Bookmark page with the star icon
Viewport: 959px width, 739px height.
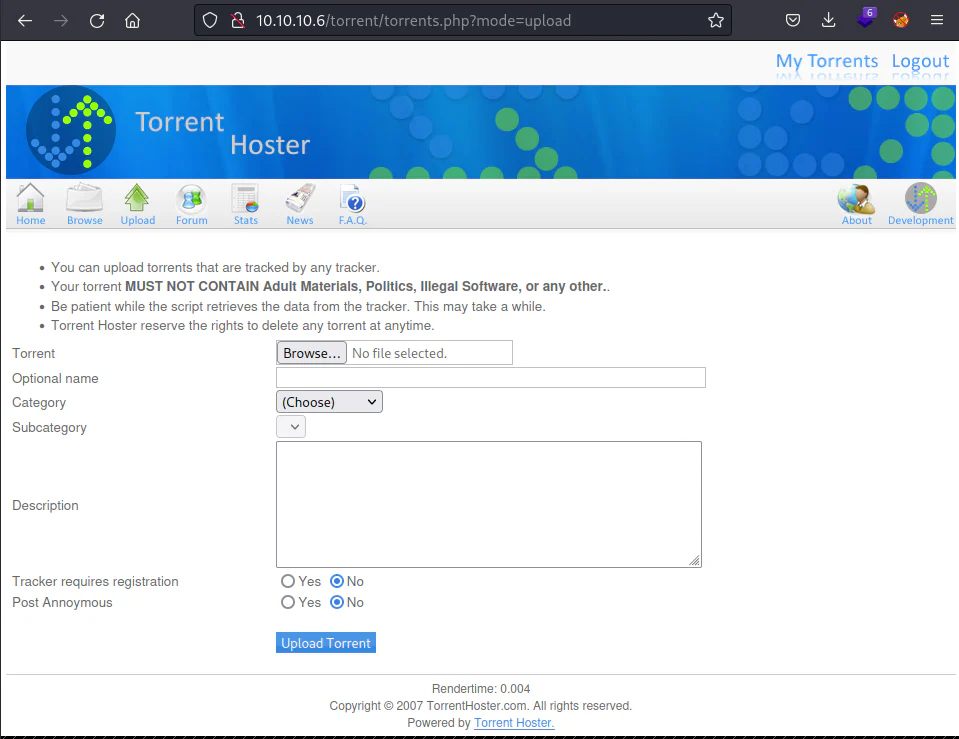[x=716, y=21]
